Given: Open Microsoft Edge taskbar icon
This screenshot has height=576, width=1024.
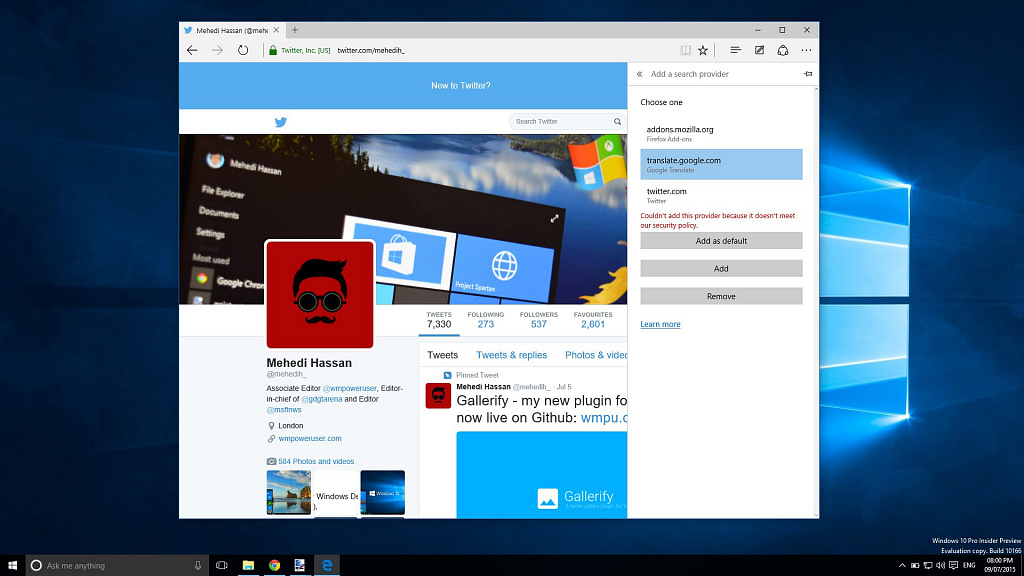Looking at the screenshot, I should click(x=327, y=566).
